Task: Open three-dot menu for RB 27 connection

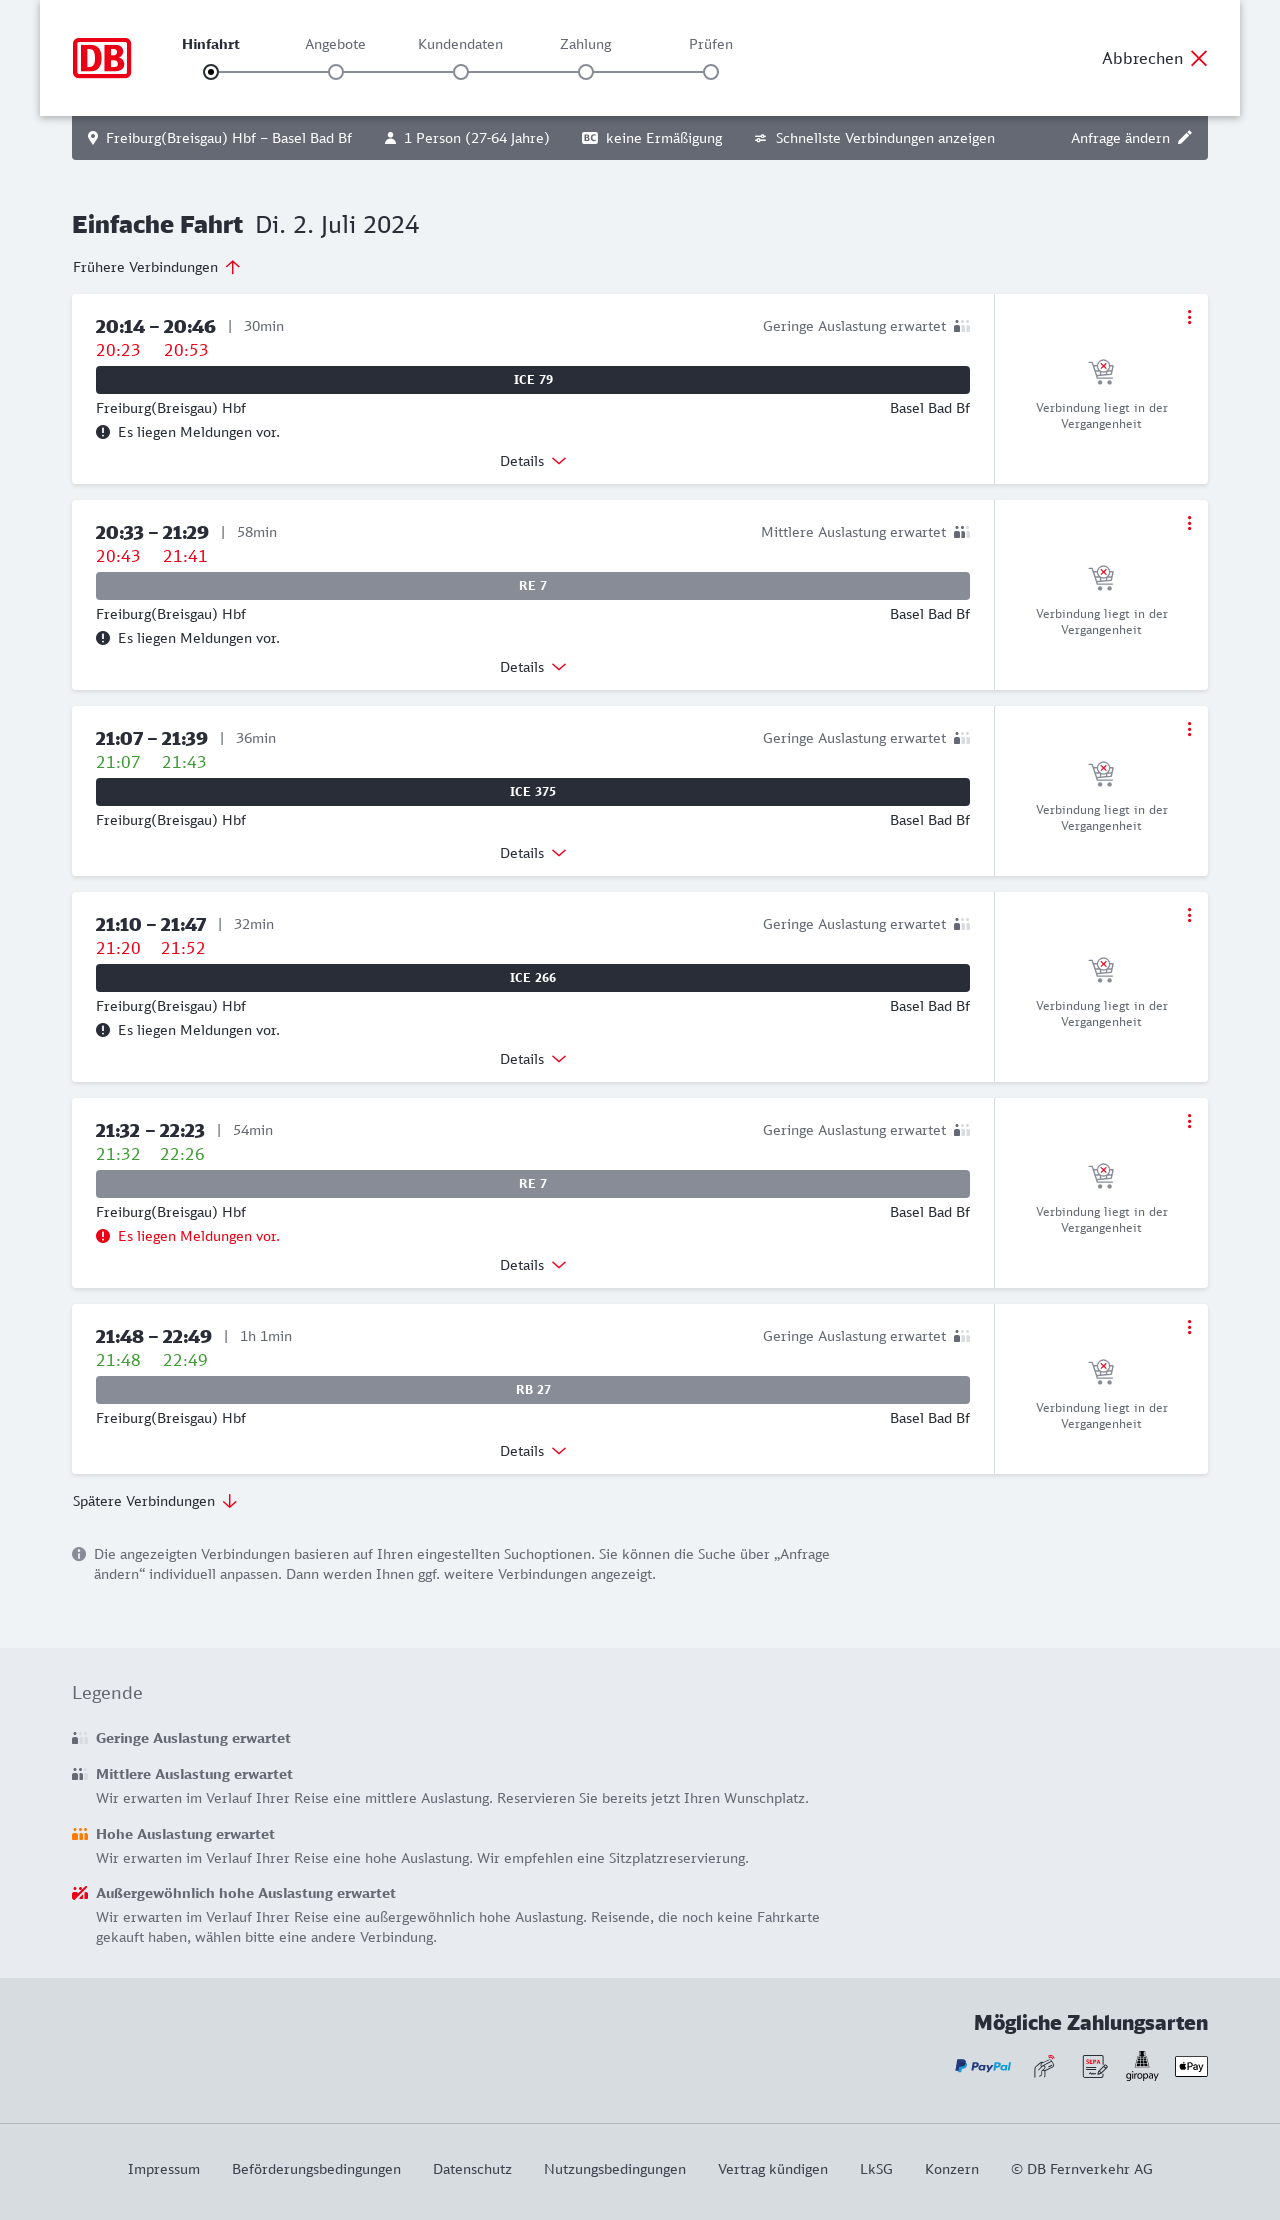Action: pos(1189,1327)
